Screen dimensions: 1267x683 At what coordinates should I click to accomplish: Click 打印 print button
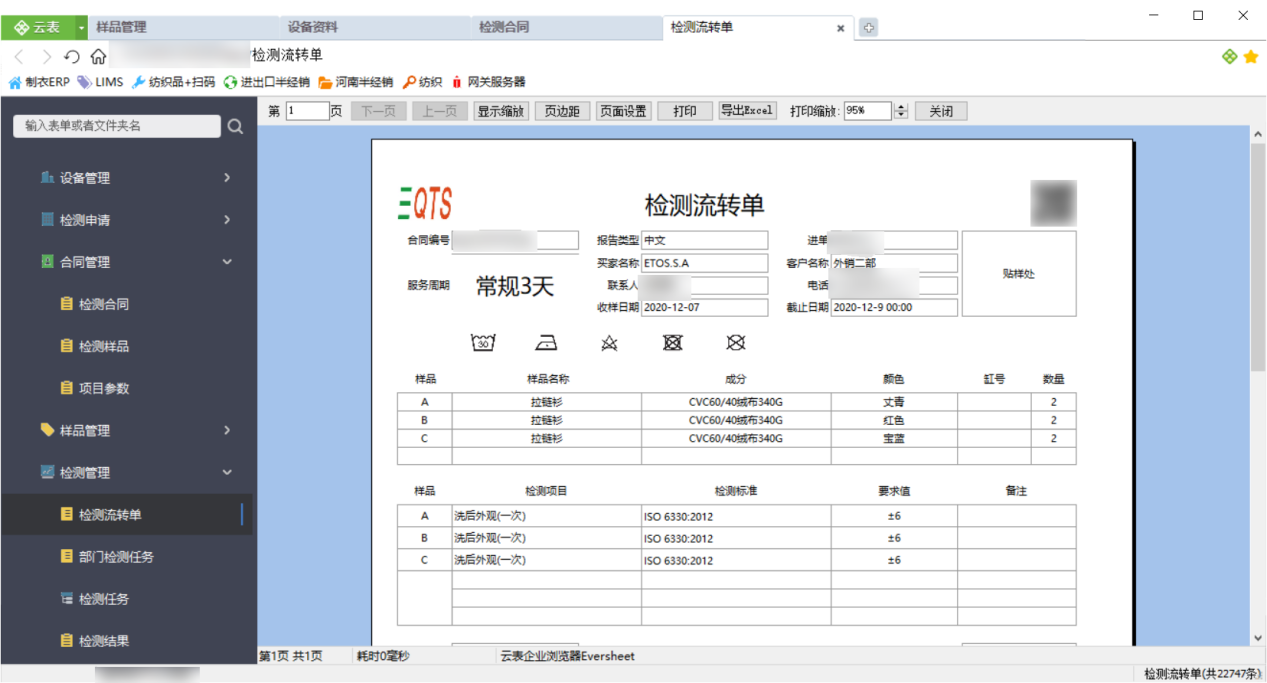tap(685, 111)
